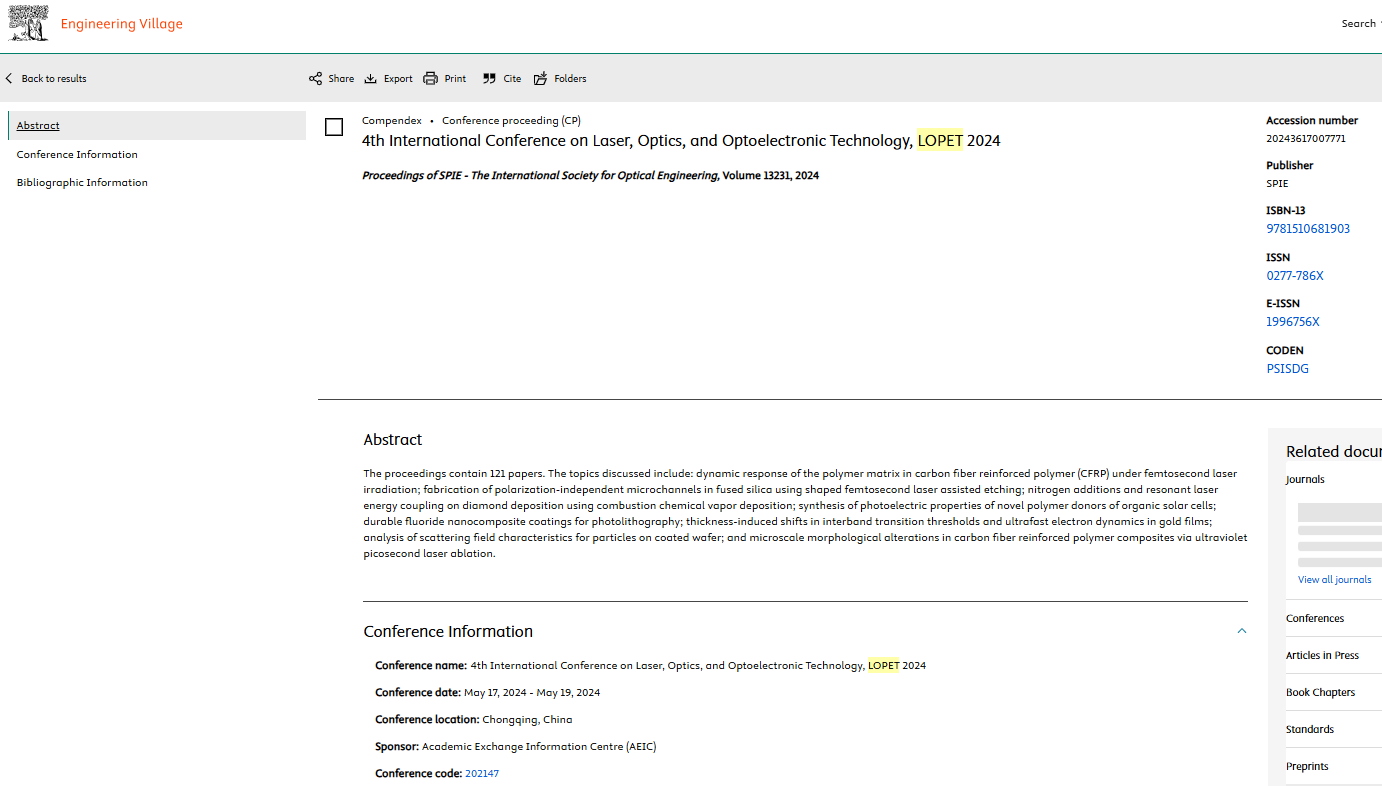Open the CODEN PSISDG link

click(x=1287, y=369)
